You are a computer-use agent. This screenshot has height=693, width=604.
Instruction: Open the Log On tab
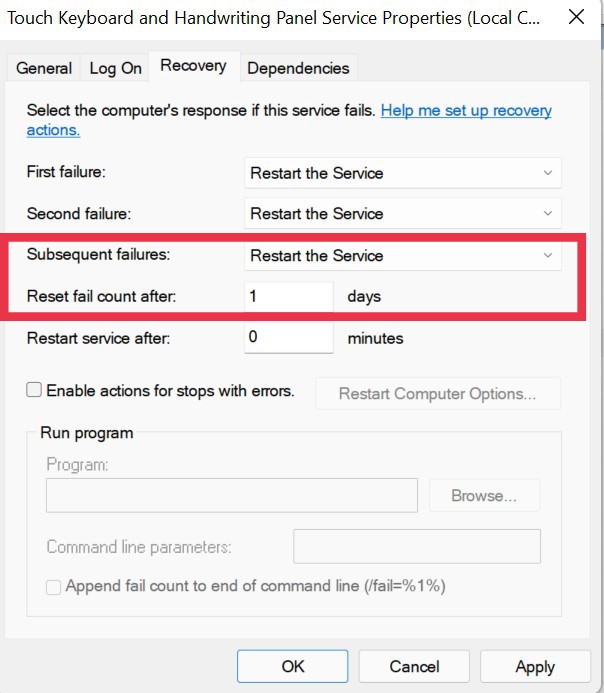point(116,68)
